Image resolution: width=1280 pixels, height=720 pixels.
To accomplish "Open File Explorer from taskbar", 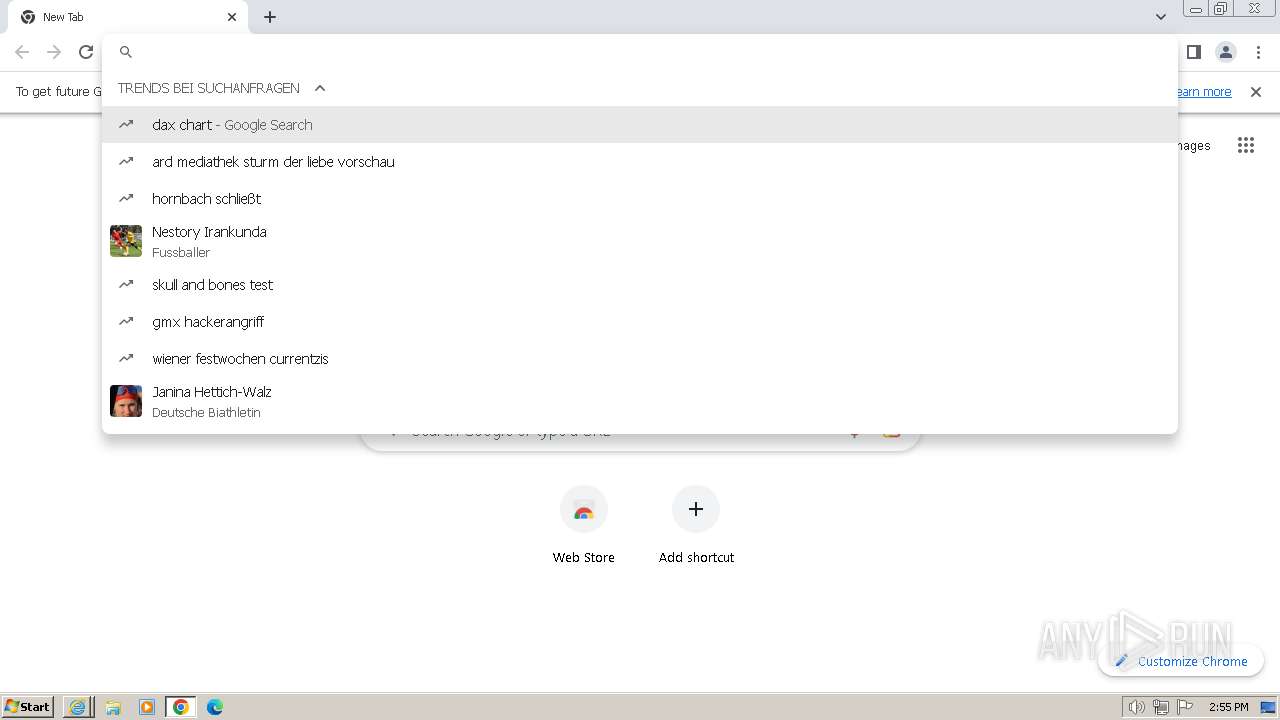I will (113, 707).
